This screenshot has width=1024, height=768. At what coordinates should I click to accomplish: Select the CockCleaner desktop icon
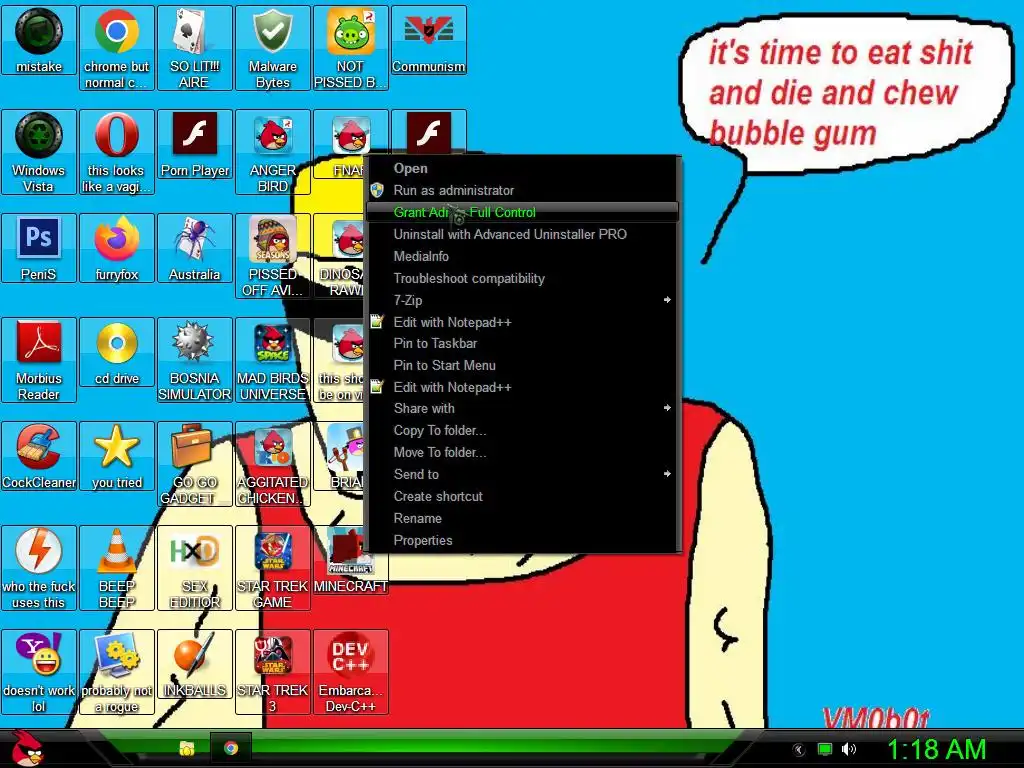point(39,456)
